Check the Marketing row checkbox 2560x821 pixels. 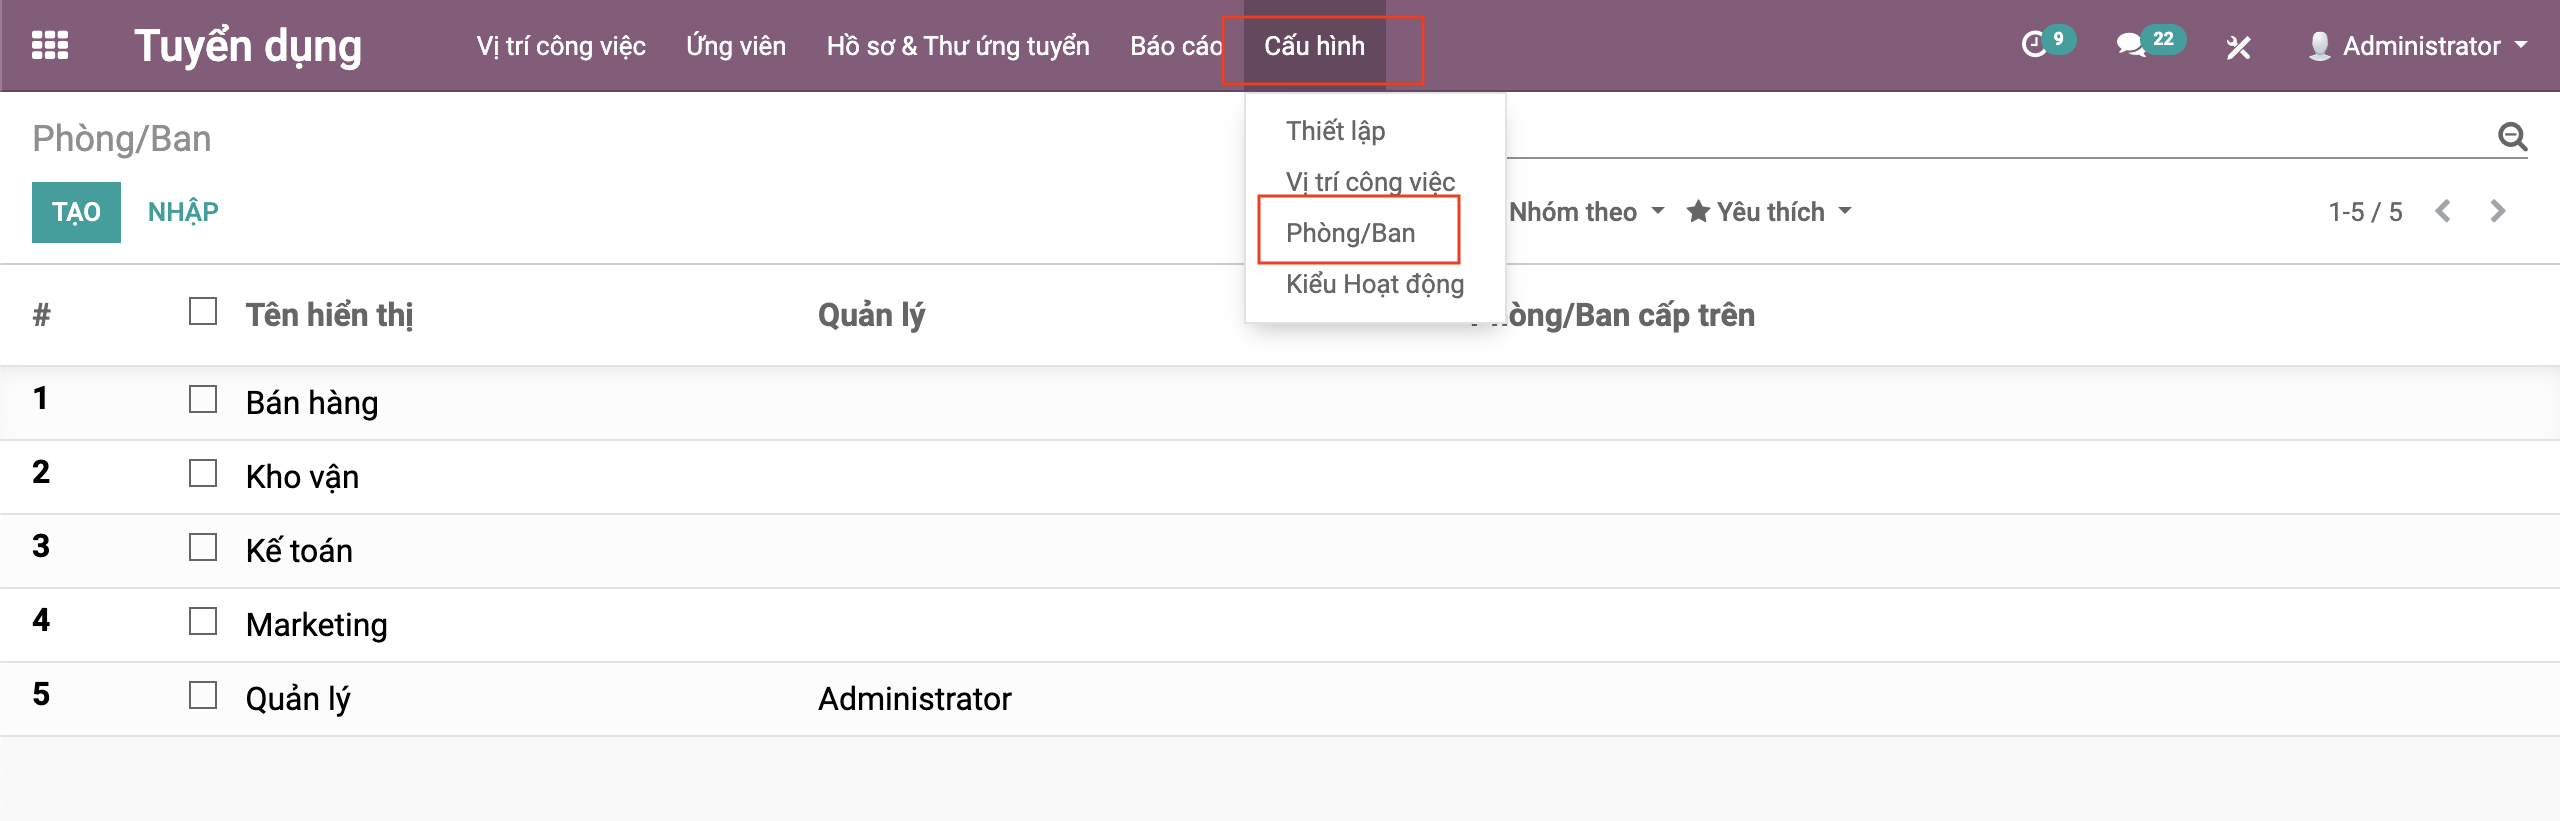[x=203, y=622]
